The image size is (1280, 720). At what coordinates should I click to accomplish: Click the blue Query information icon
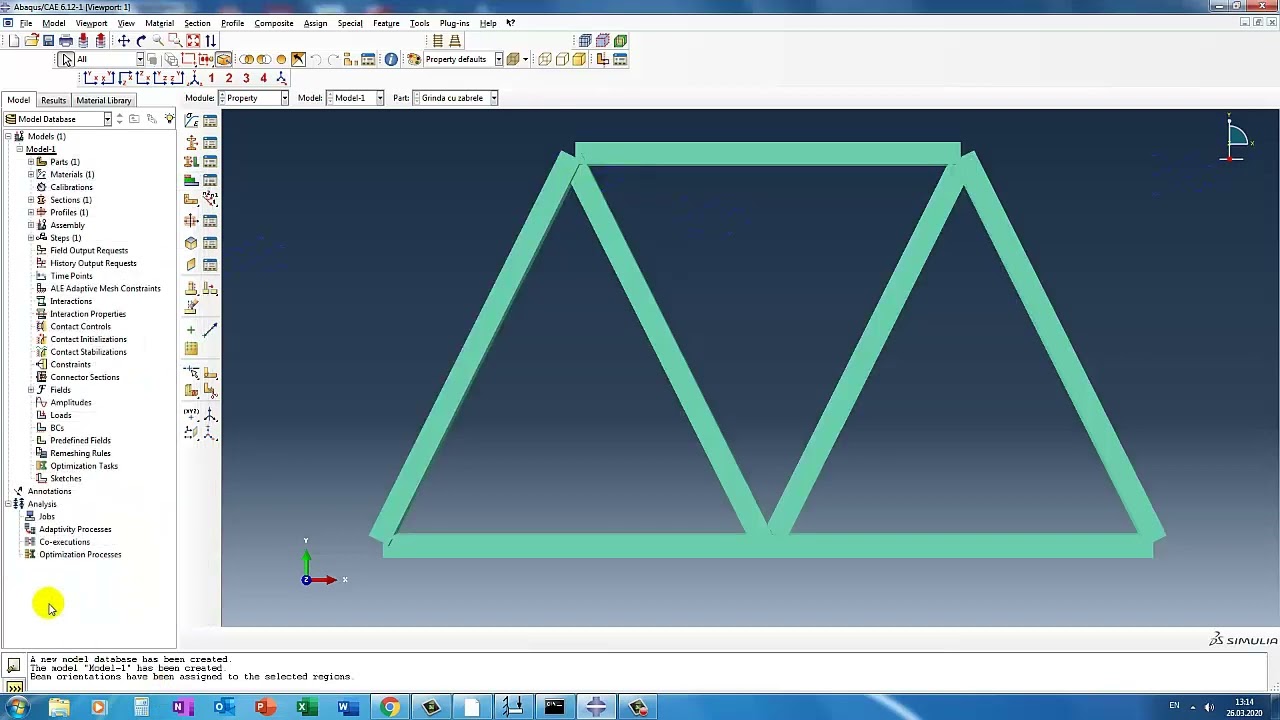[391, 59]
